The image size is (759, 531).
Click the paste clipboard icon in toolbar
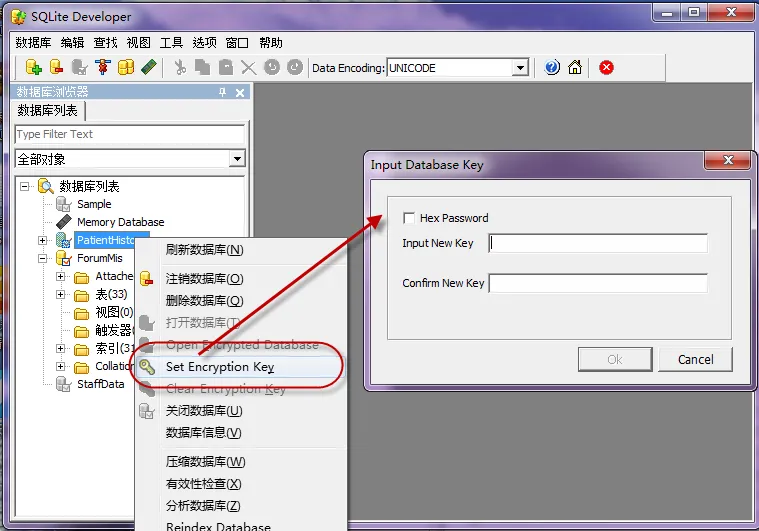(226, 67)
